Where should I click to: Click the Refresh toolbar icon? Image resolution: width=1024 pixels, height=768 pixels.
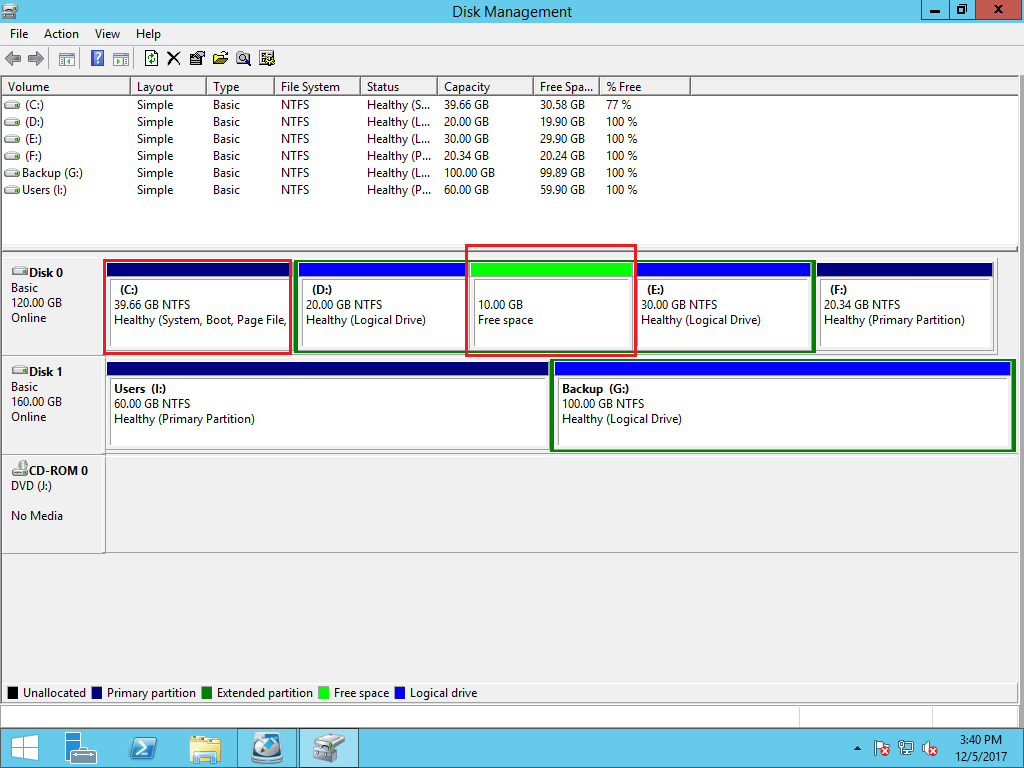pyautogui.click(x=151, y=59)
